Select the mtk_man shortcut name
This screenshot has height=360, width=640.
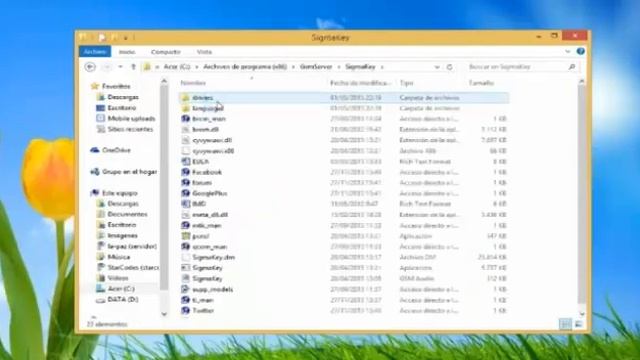point(207,225)
